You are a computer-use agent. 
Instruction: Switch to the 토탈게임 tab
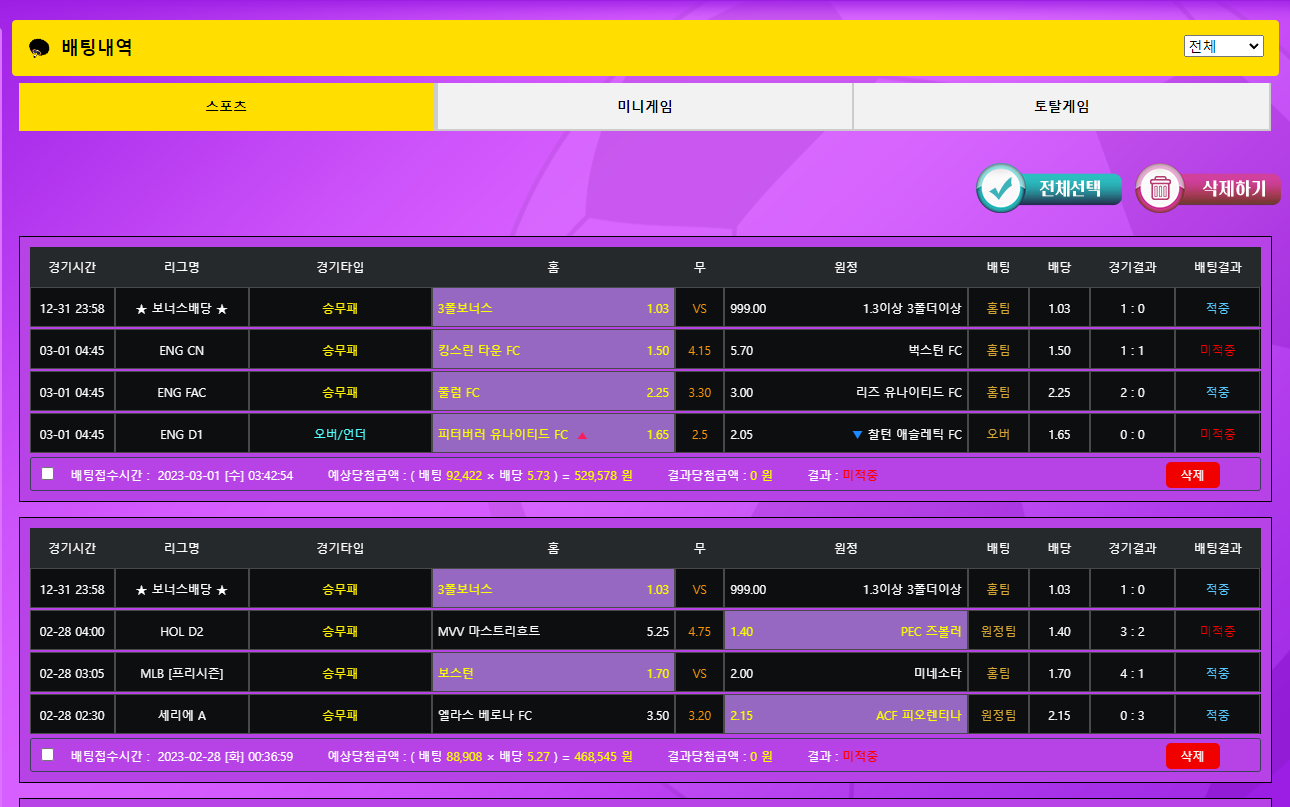coord(1061,107)
